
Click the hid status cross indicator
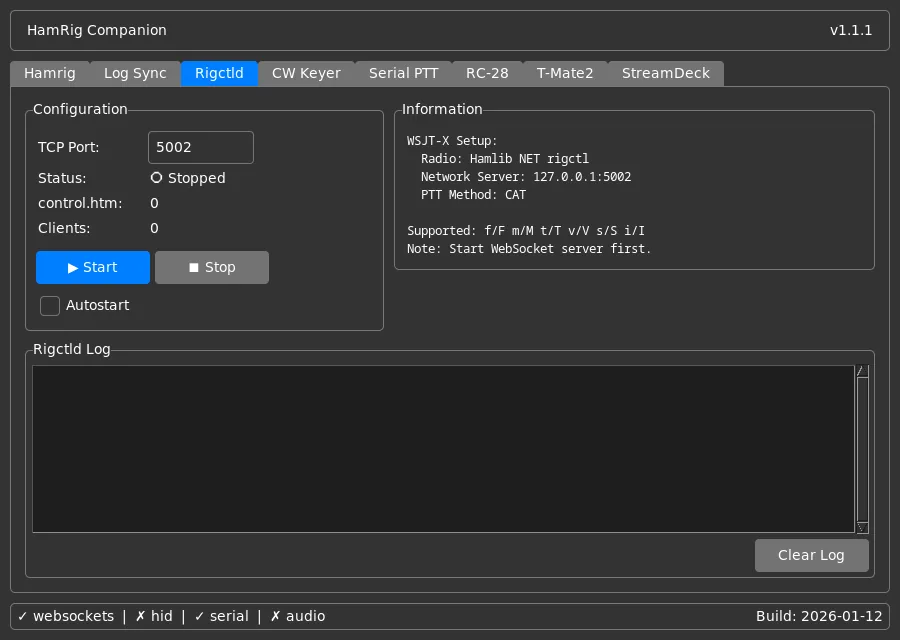tap(141, 616)
